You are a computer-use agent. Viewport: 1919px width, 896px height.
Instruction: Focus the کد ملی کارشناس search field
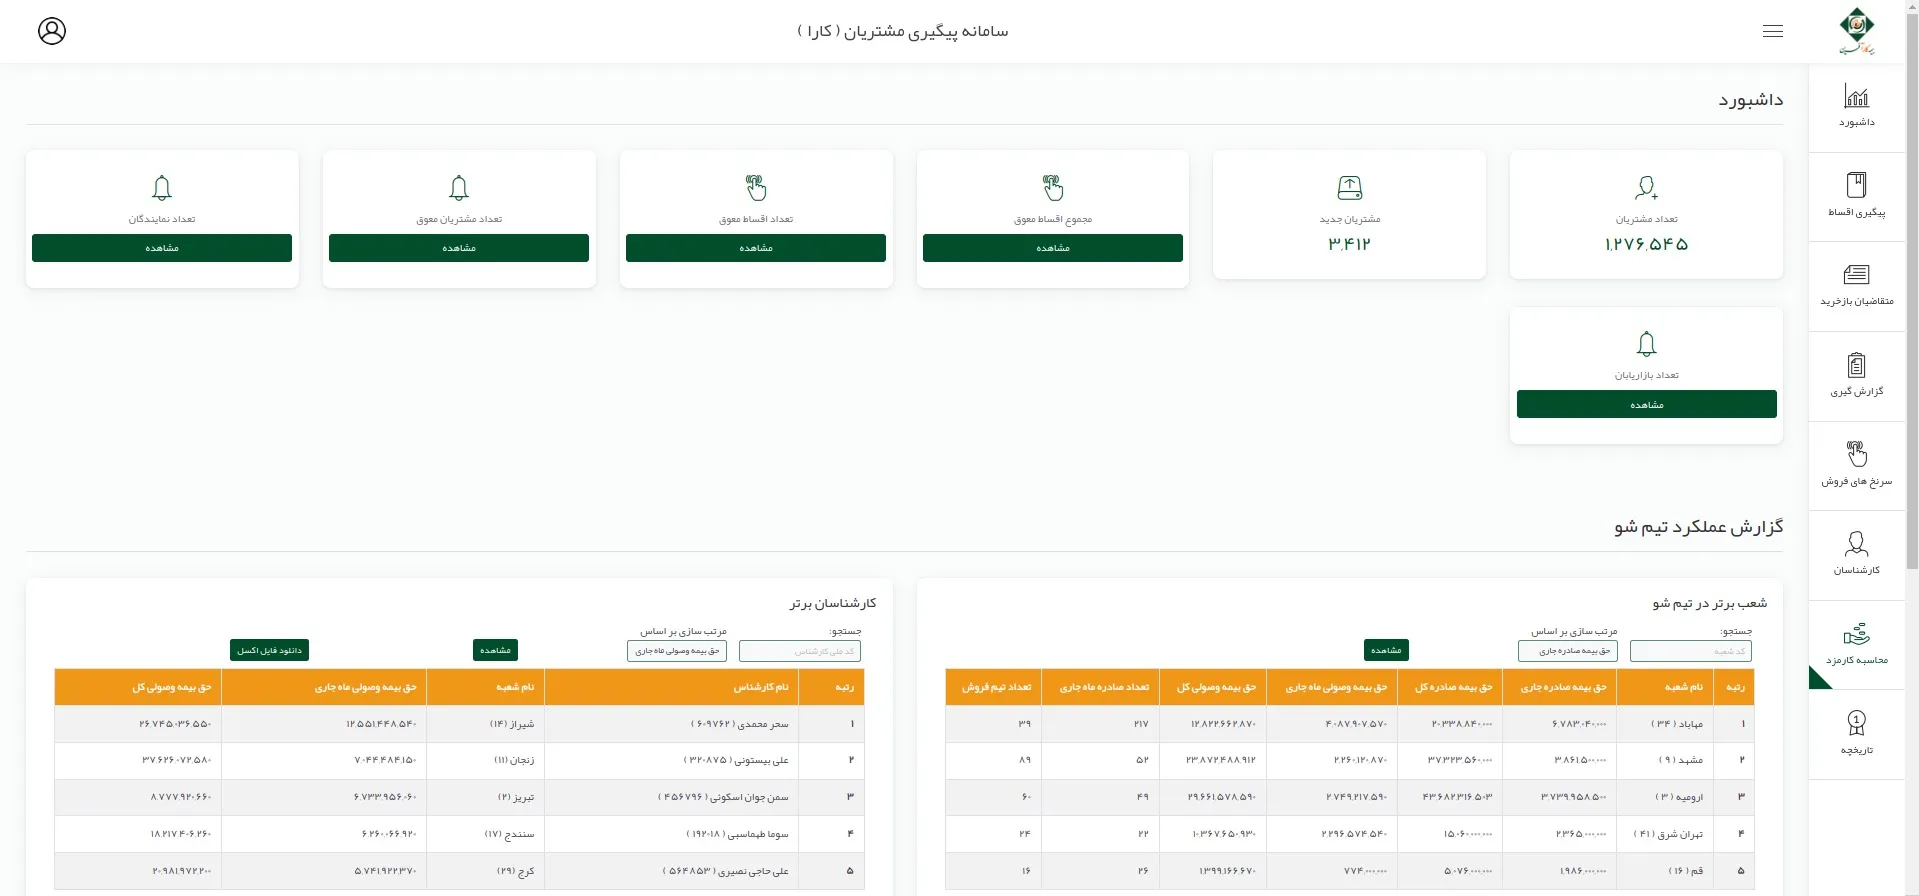pos(799,651)
